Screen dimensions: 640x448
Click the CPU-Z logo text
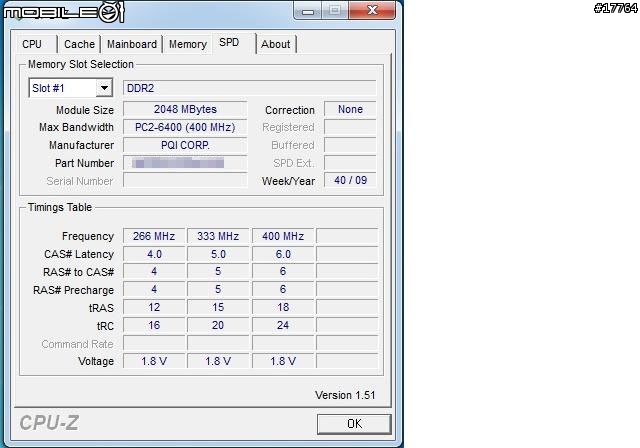pyautogui.click(x=49, y=423)
